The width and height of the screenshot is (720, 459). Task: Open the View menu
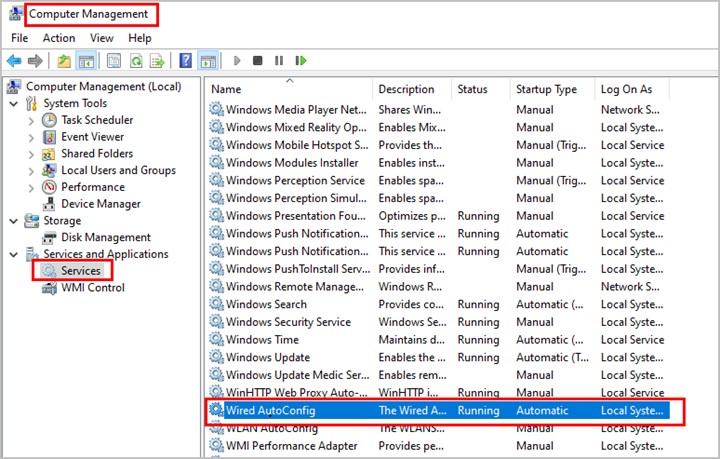point(101,38)
